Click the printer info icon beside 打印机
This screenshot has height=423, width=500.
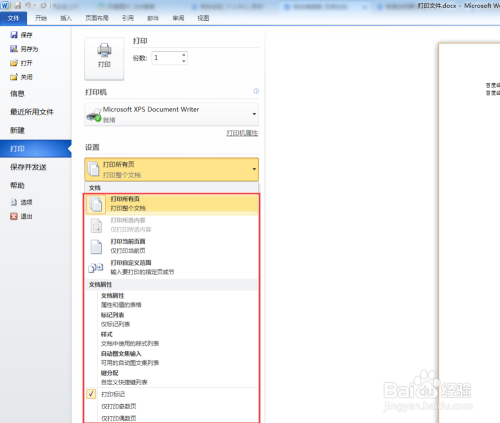point(256,91)
